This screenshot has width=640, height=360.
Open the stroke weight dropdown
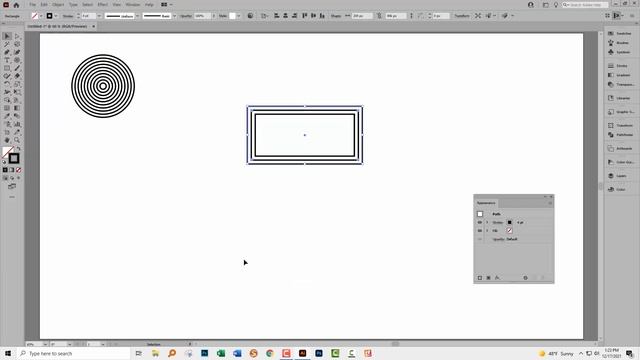99,16
